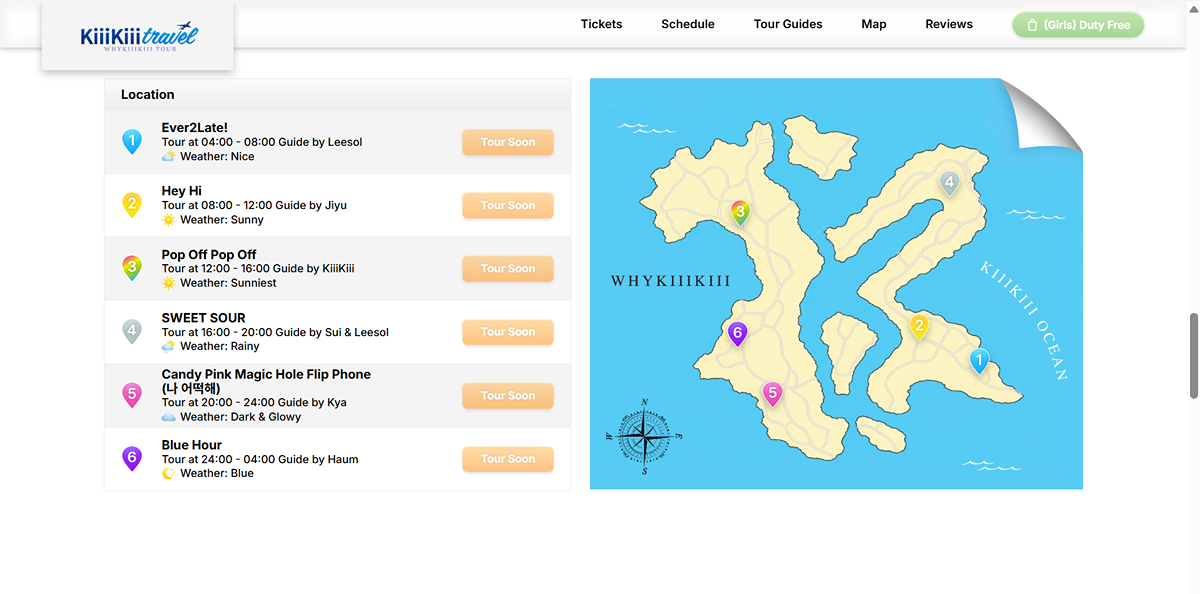
Task: Click pink map pin number 5
Action: coord(772,393)
